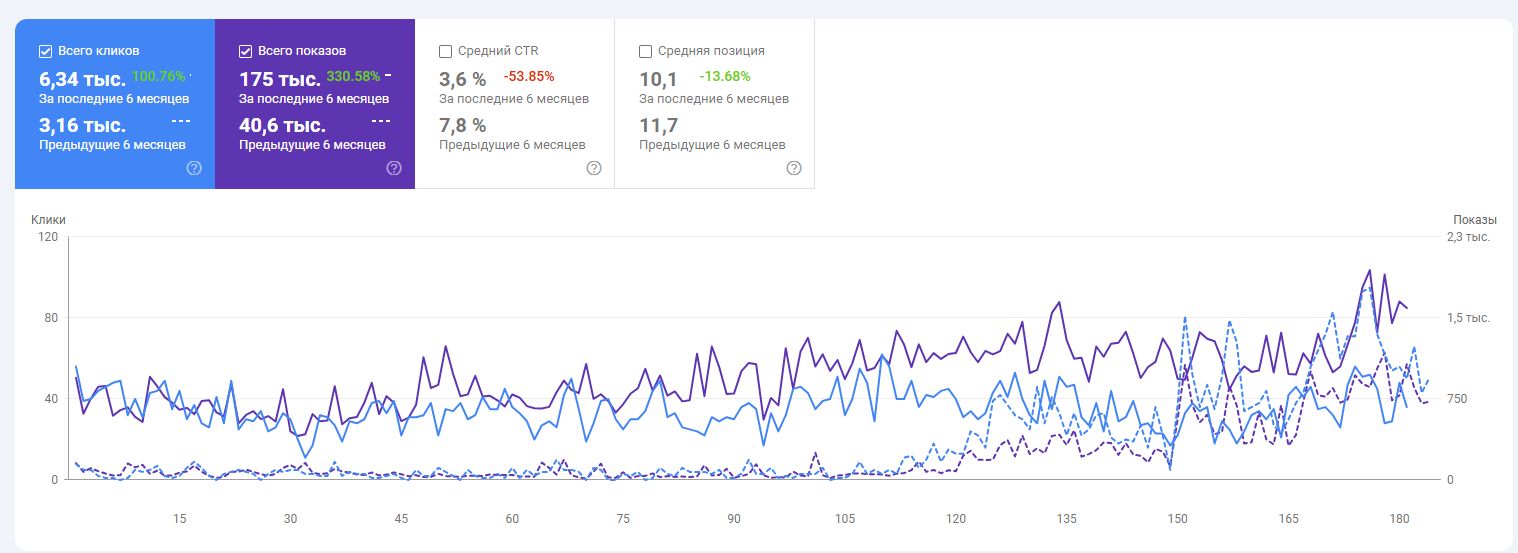The width and height of the screenshot is (1518, 553).
Task: Click the 150 mark on the chart's x-axis
Action: coord(1178,519)
